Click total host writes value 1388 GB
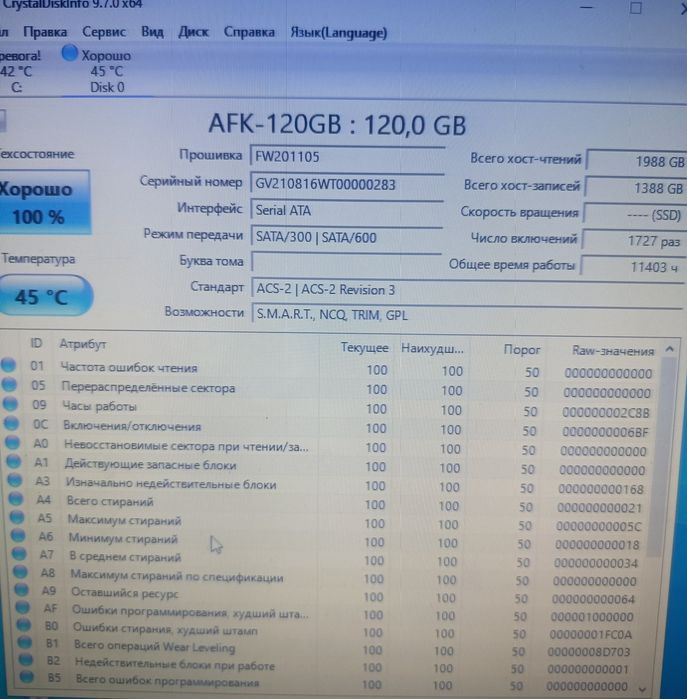This screenshot has height=699, width=687. 635,188
